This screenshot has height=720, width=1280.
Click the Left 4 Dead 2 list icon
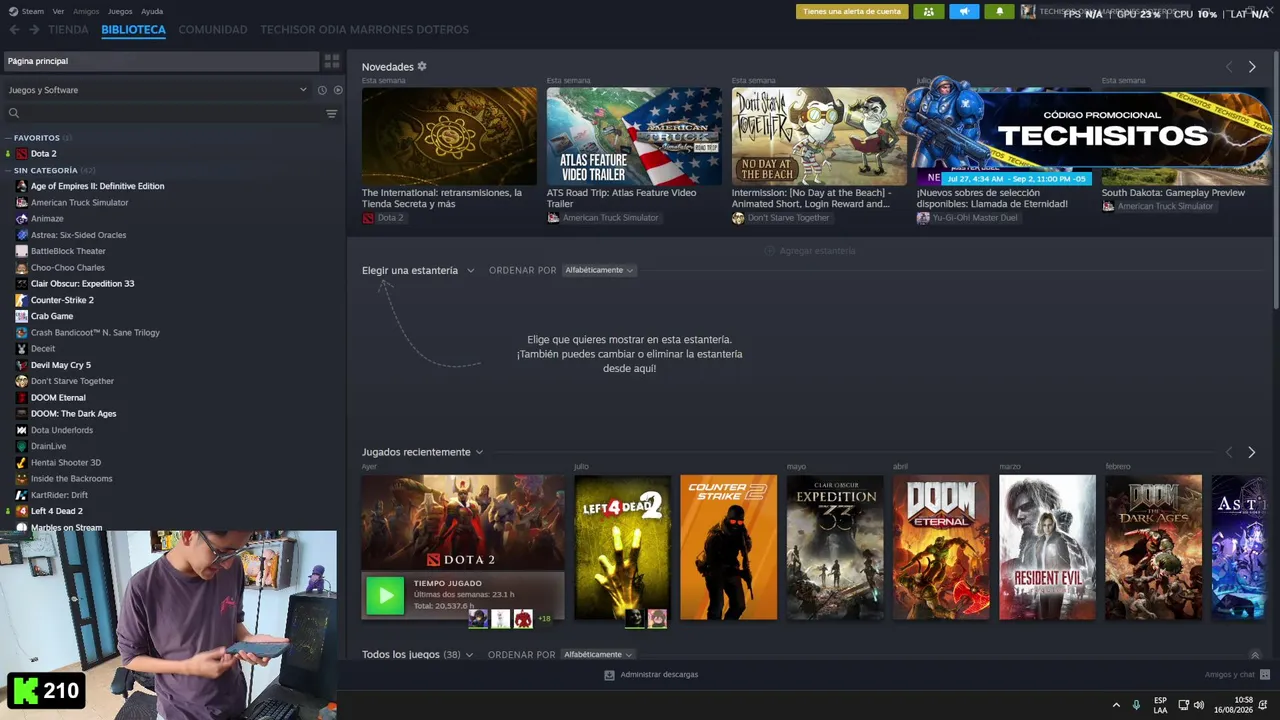click(x=22, y=511)
